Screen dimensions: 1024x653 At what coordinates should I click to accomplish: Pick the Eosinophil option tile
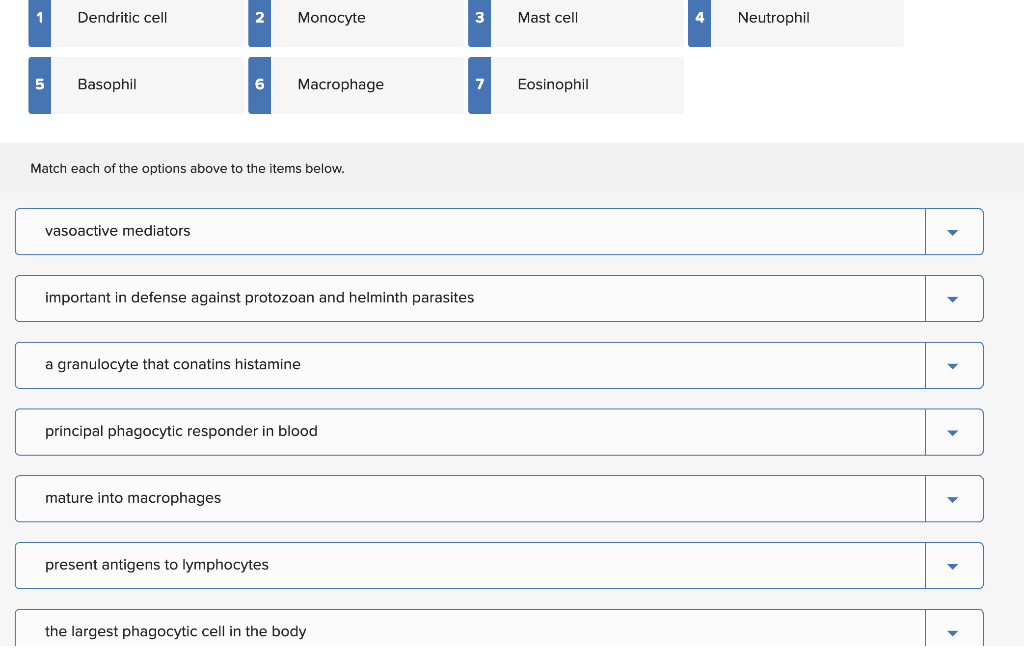(576, 86)
